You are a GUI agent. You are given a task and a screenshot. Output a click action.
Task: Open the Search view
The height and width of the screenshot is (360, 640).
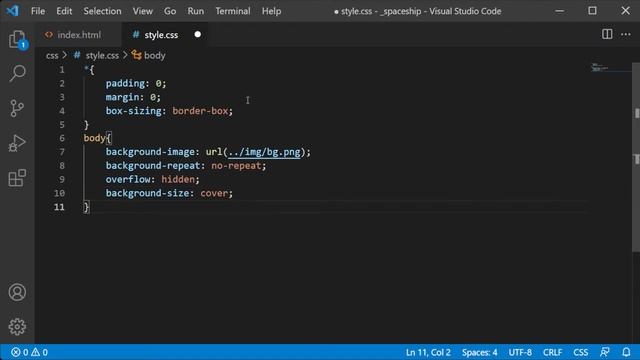click(x=17, y=73)
